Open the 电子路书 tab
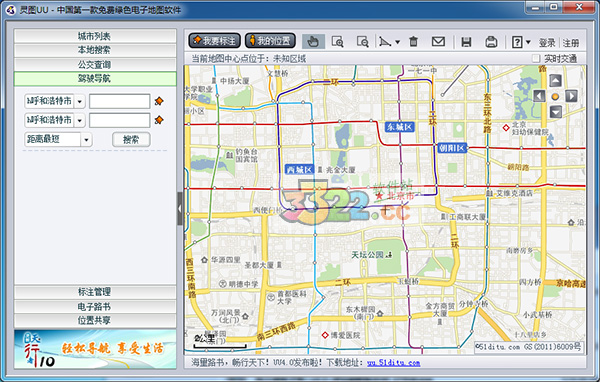600x382 pixels. tap(95, 306)
